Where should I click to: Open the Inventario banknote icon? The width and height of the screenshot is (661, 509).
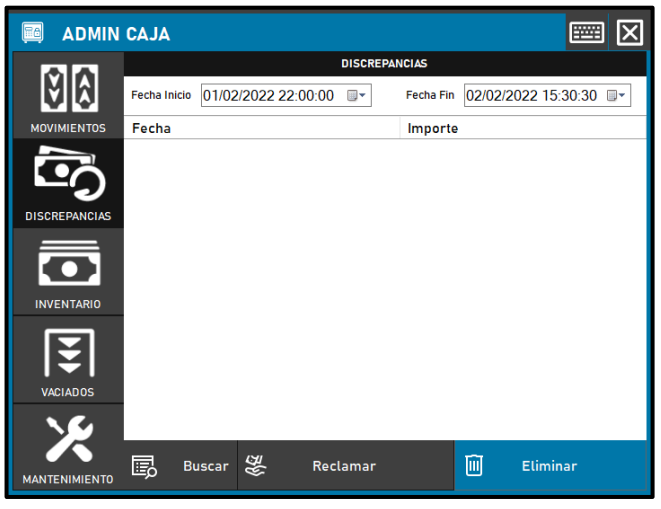click(68, 263)
